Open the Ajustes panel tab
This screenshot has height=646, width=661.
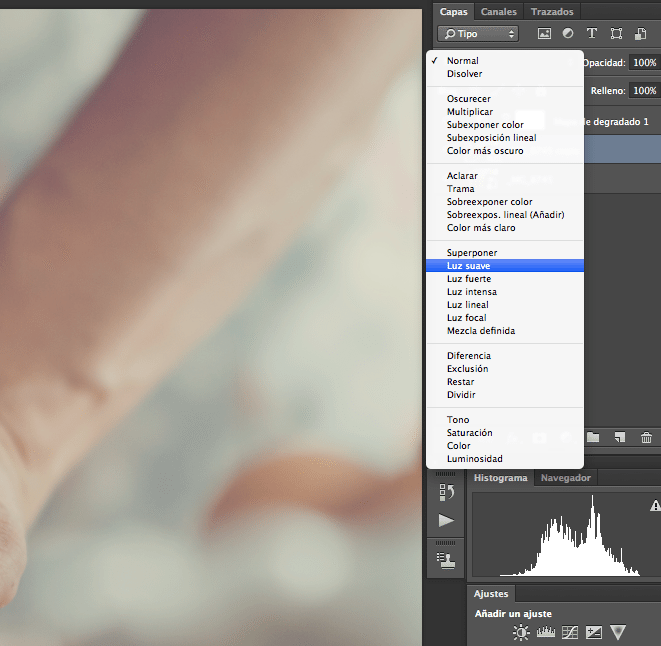tap(491, 594)
